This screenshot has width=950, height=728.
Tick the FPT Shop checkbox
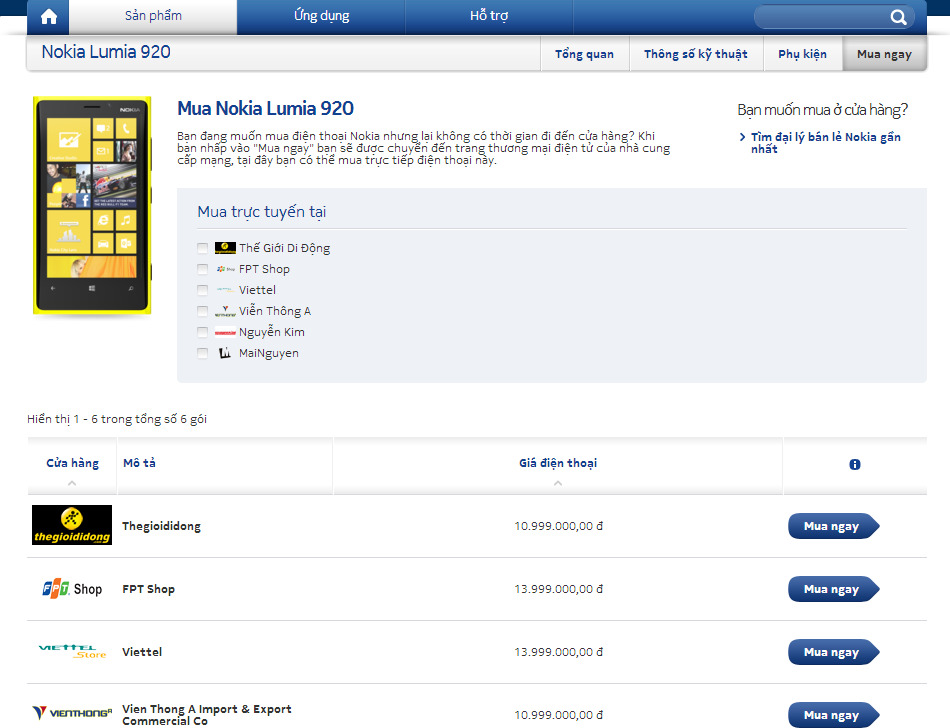202,269
